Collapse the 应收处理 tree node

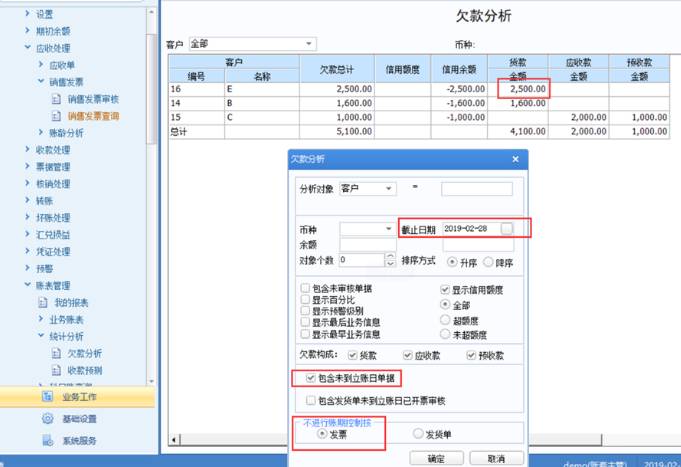click(27, 47)
